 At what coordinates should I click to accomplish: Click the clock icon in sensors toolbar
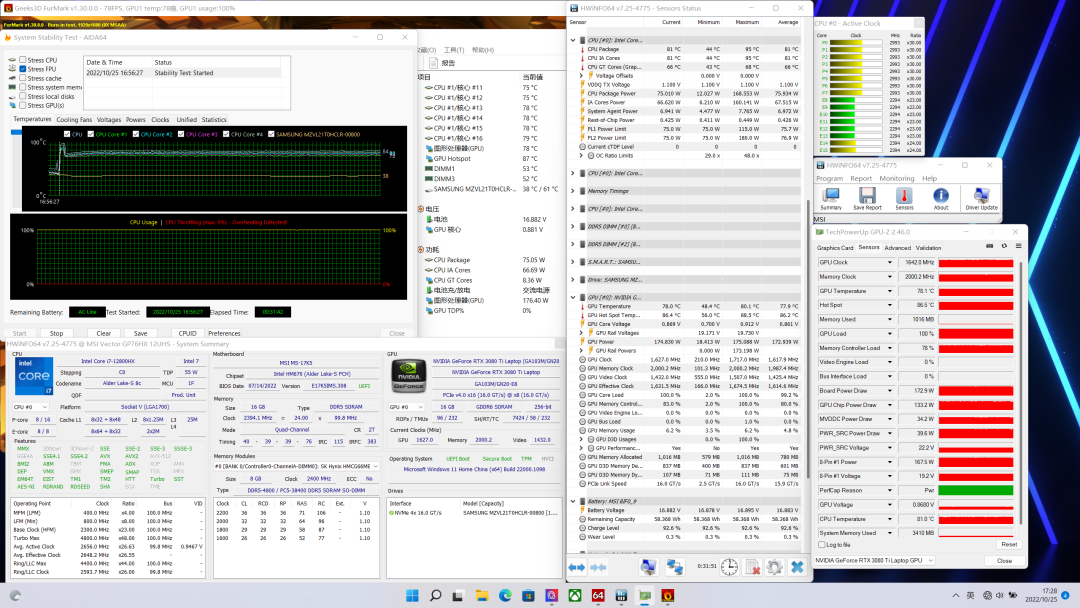tap(729, 567)
